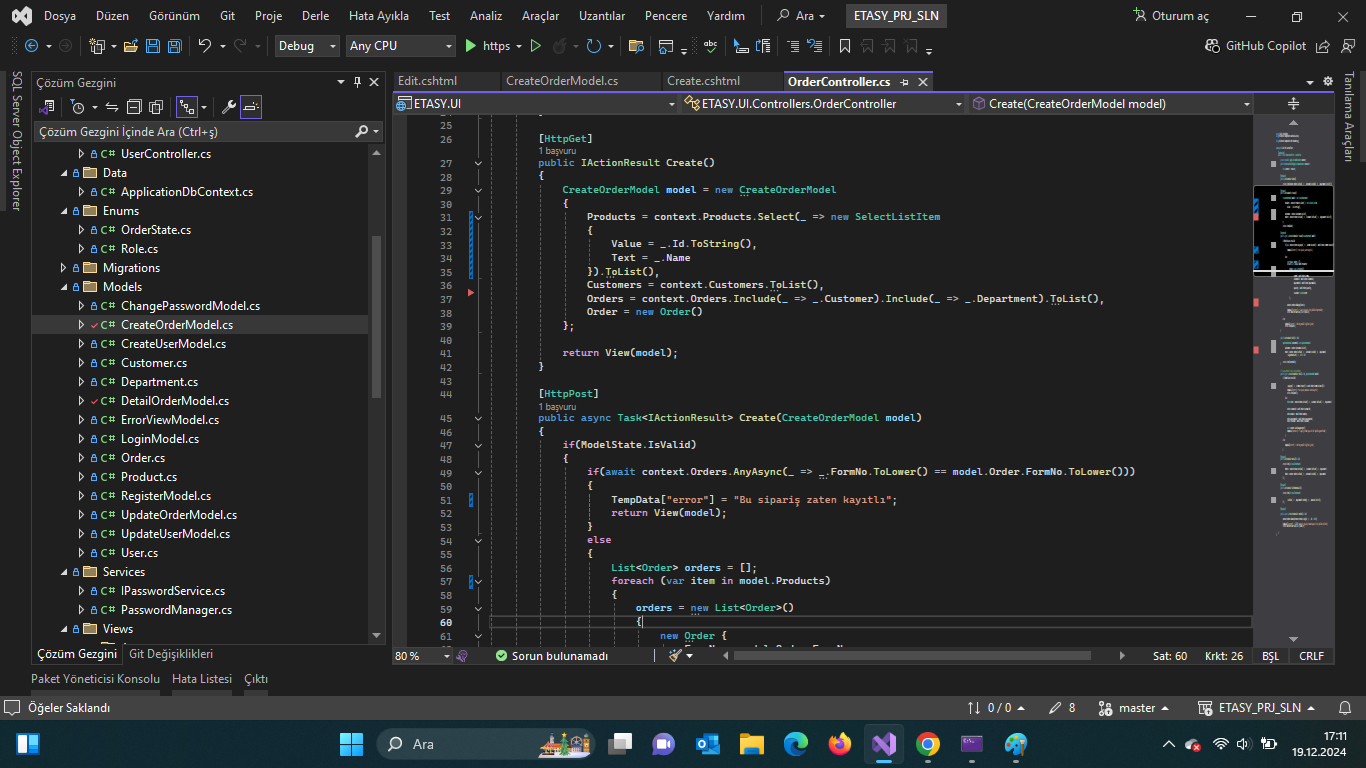The image size is (1366, 768).
Task: Collapse the Models folder in tree
Action: click(64, 287)
